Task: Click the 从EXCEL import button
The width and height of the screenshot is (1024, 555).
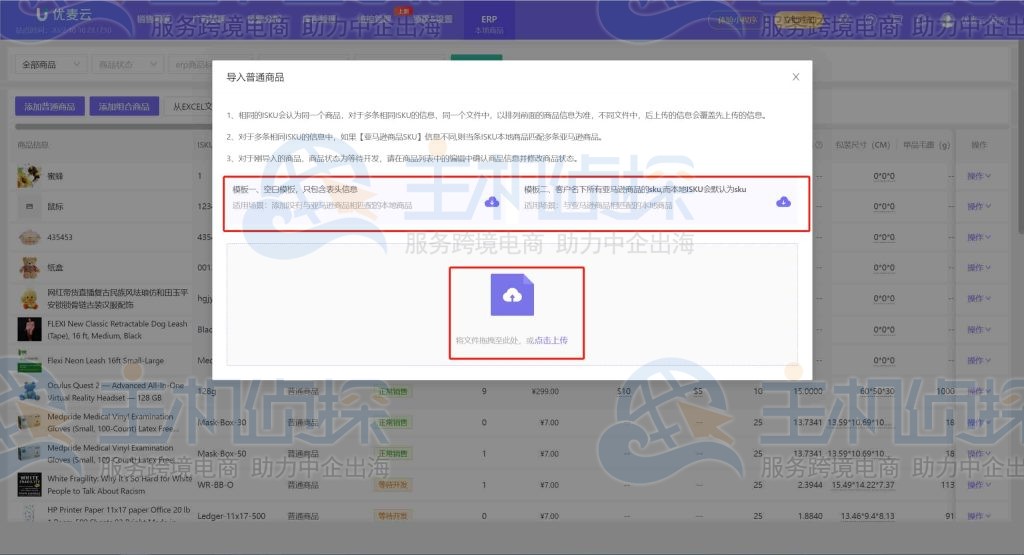Action: (191, 106)
